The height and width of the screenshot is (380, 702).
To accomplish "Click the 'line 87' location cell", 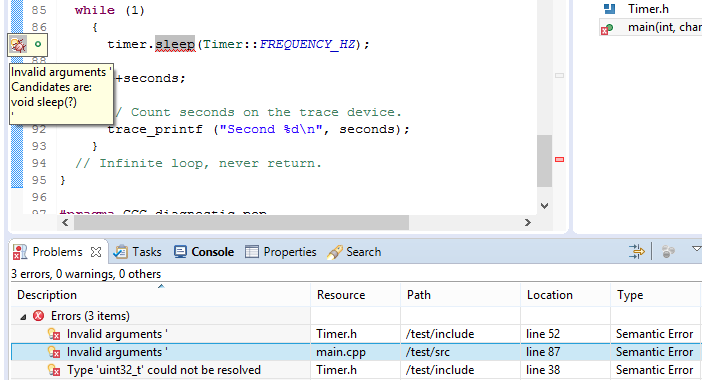I will tap(543, 352).
